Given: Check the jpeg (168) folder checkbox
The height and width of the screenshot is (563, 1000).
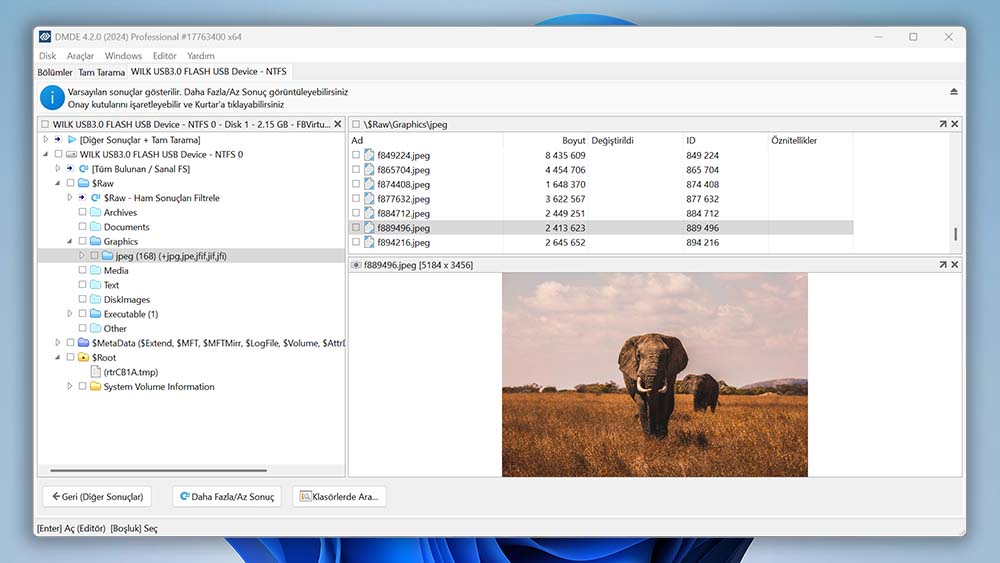Looking at the screenshot, I should pyautogui.click(x=94, y=256).
